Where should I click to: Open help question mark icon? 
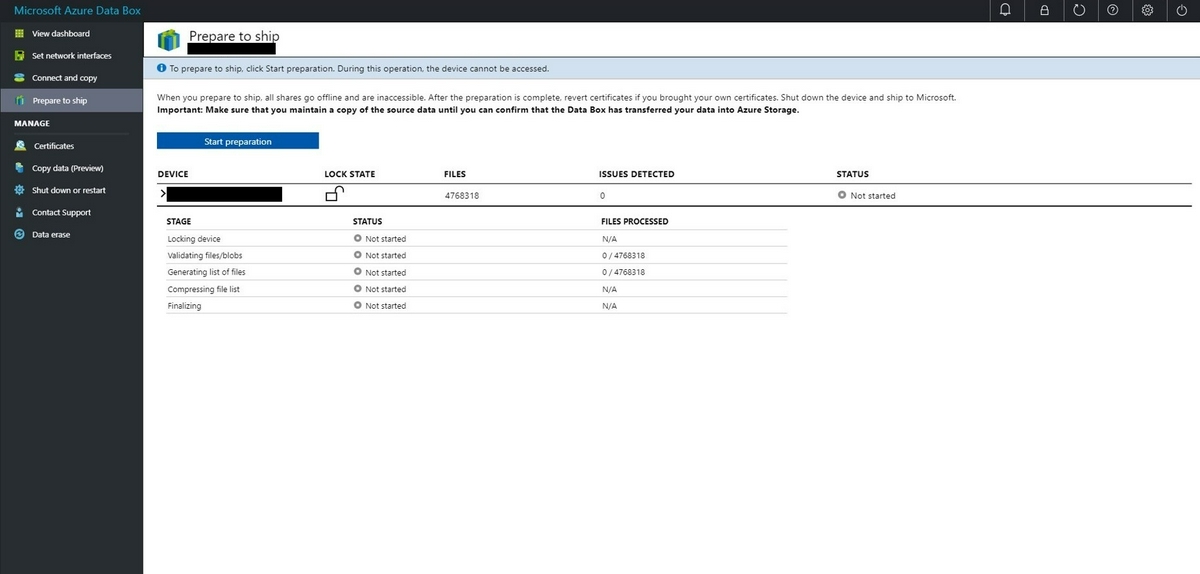click(1113, 10)
